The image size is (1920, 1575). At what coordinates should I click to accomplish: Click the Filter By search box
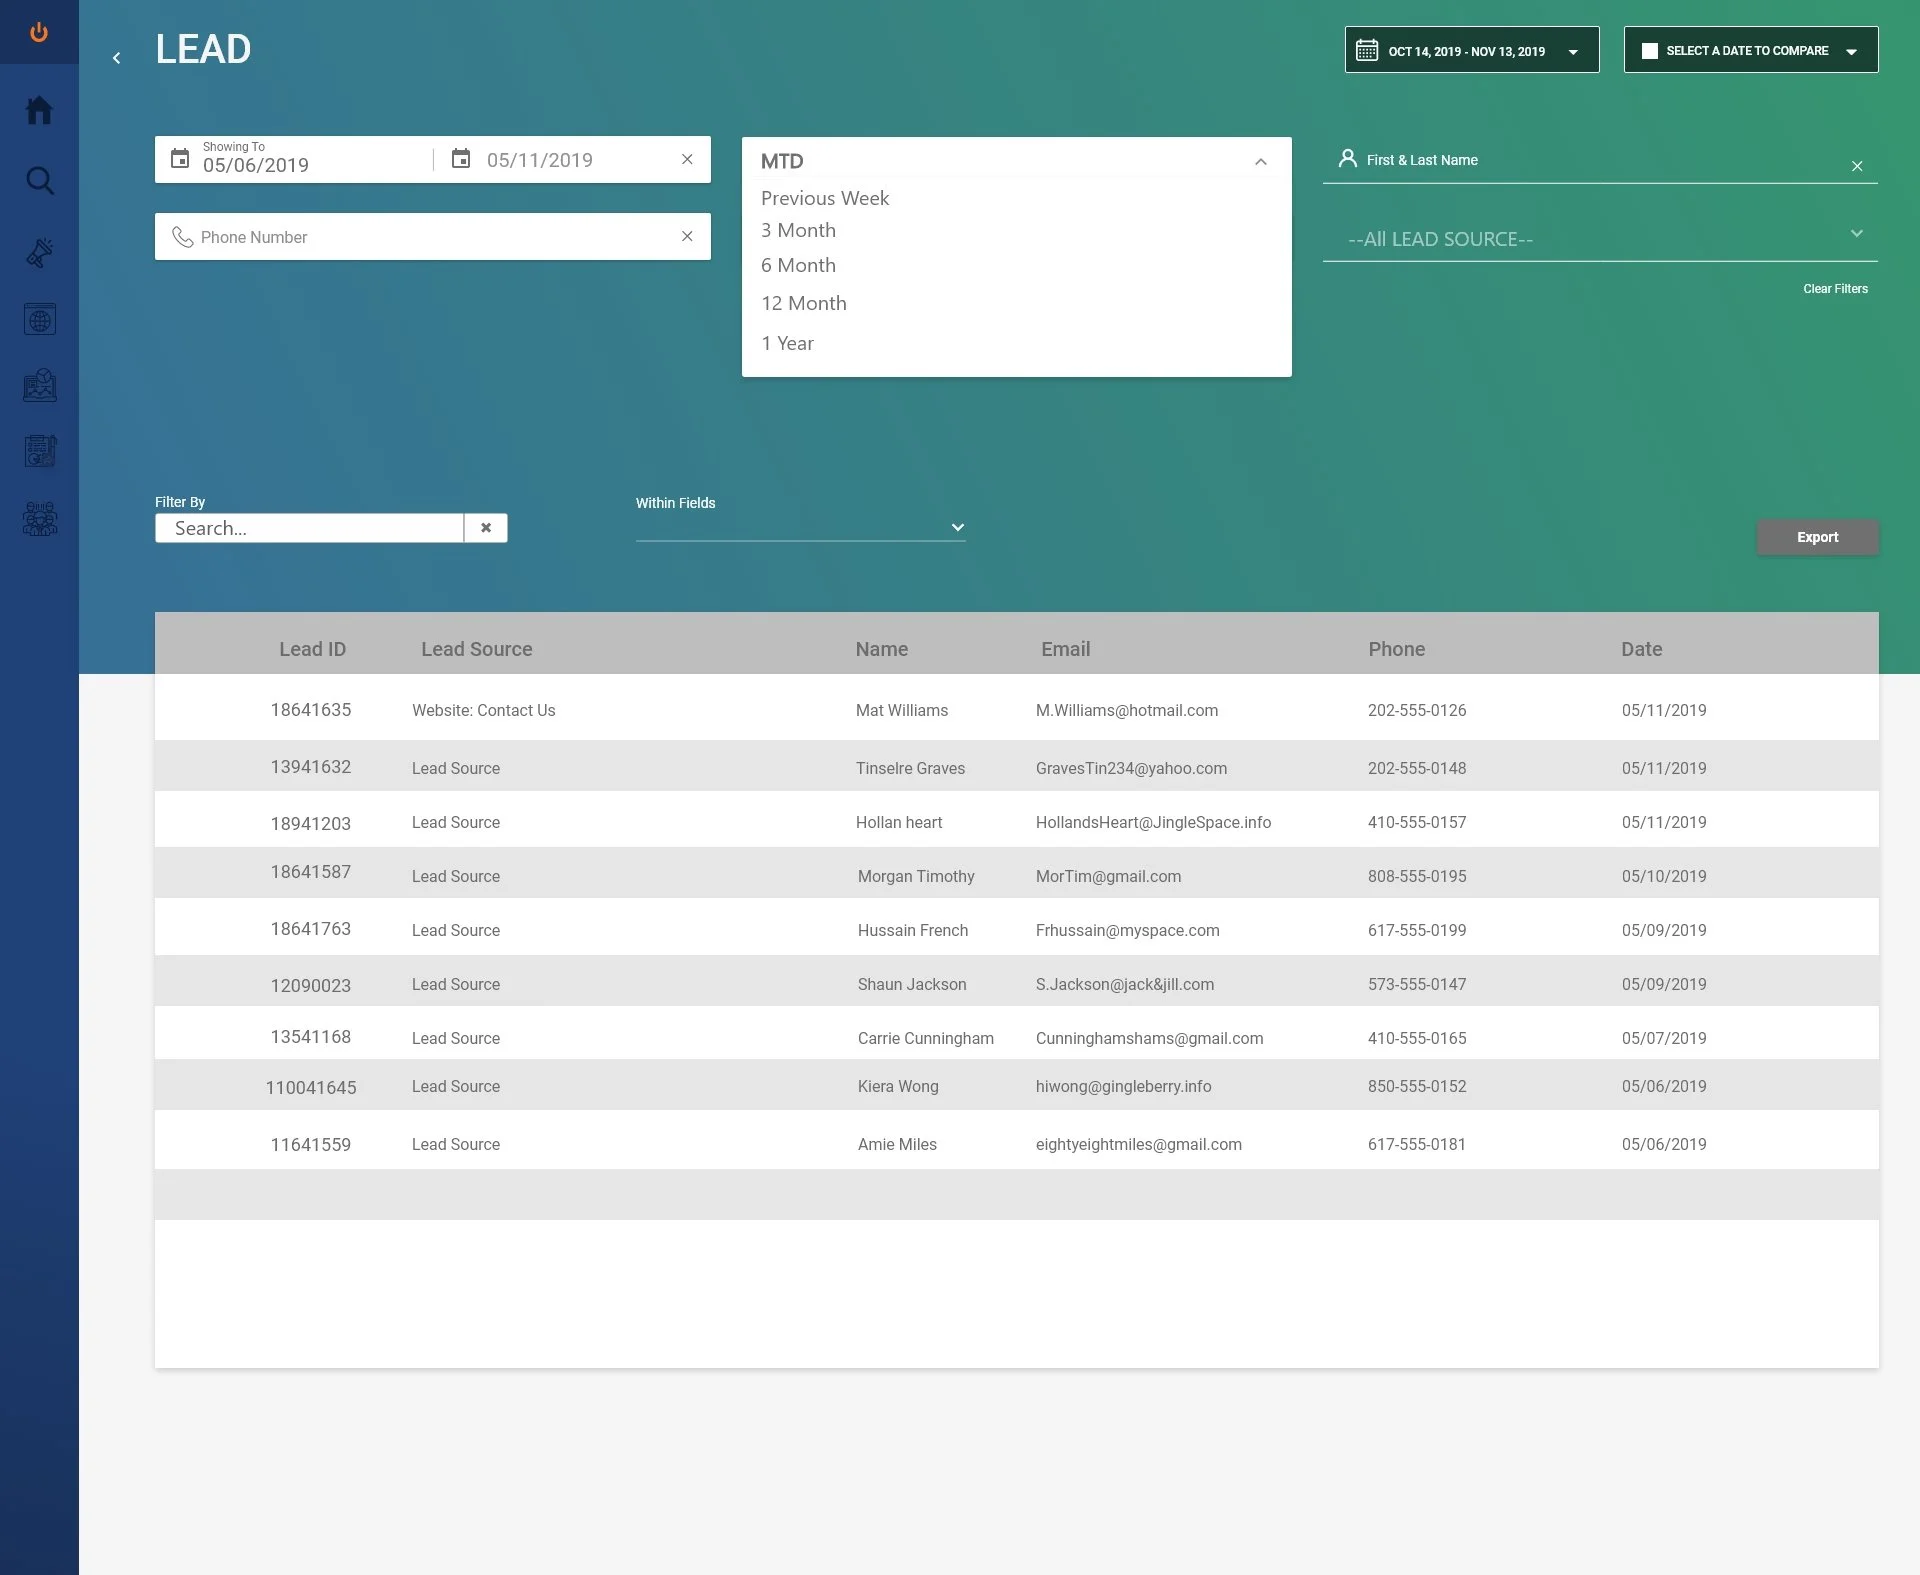point(310,528)
